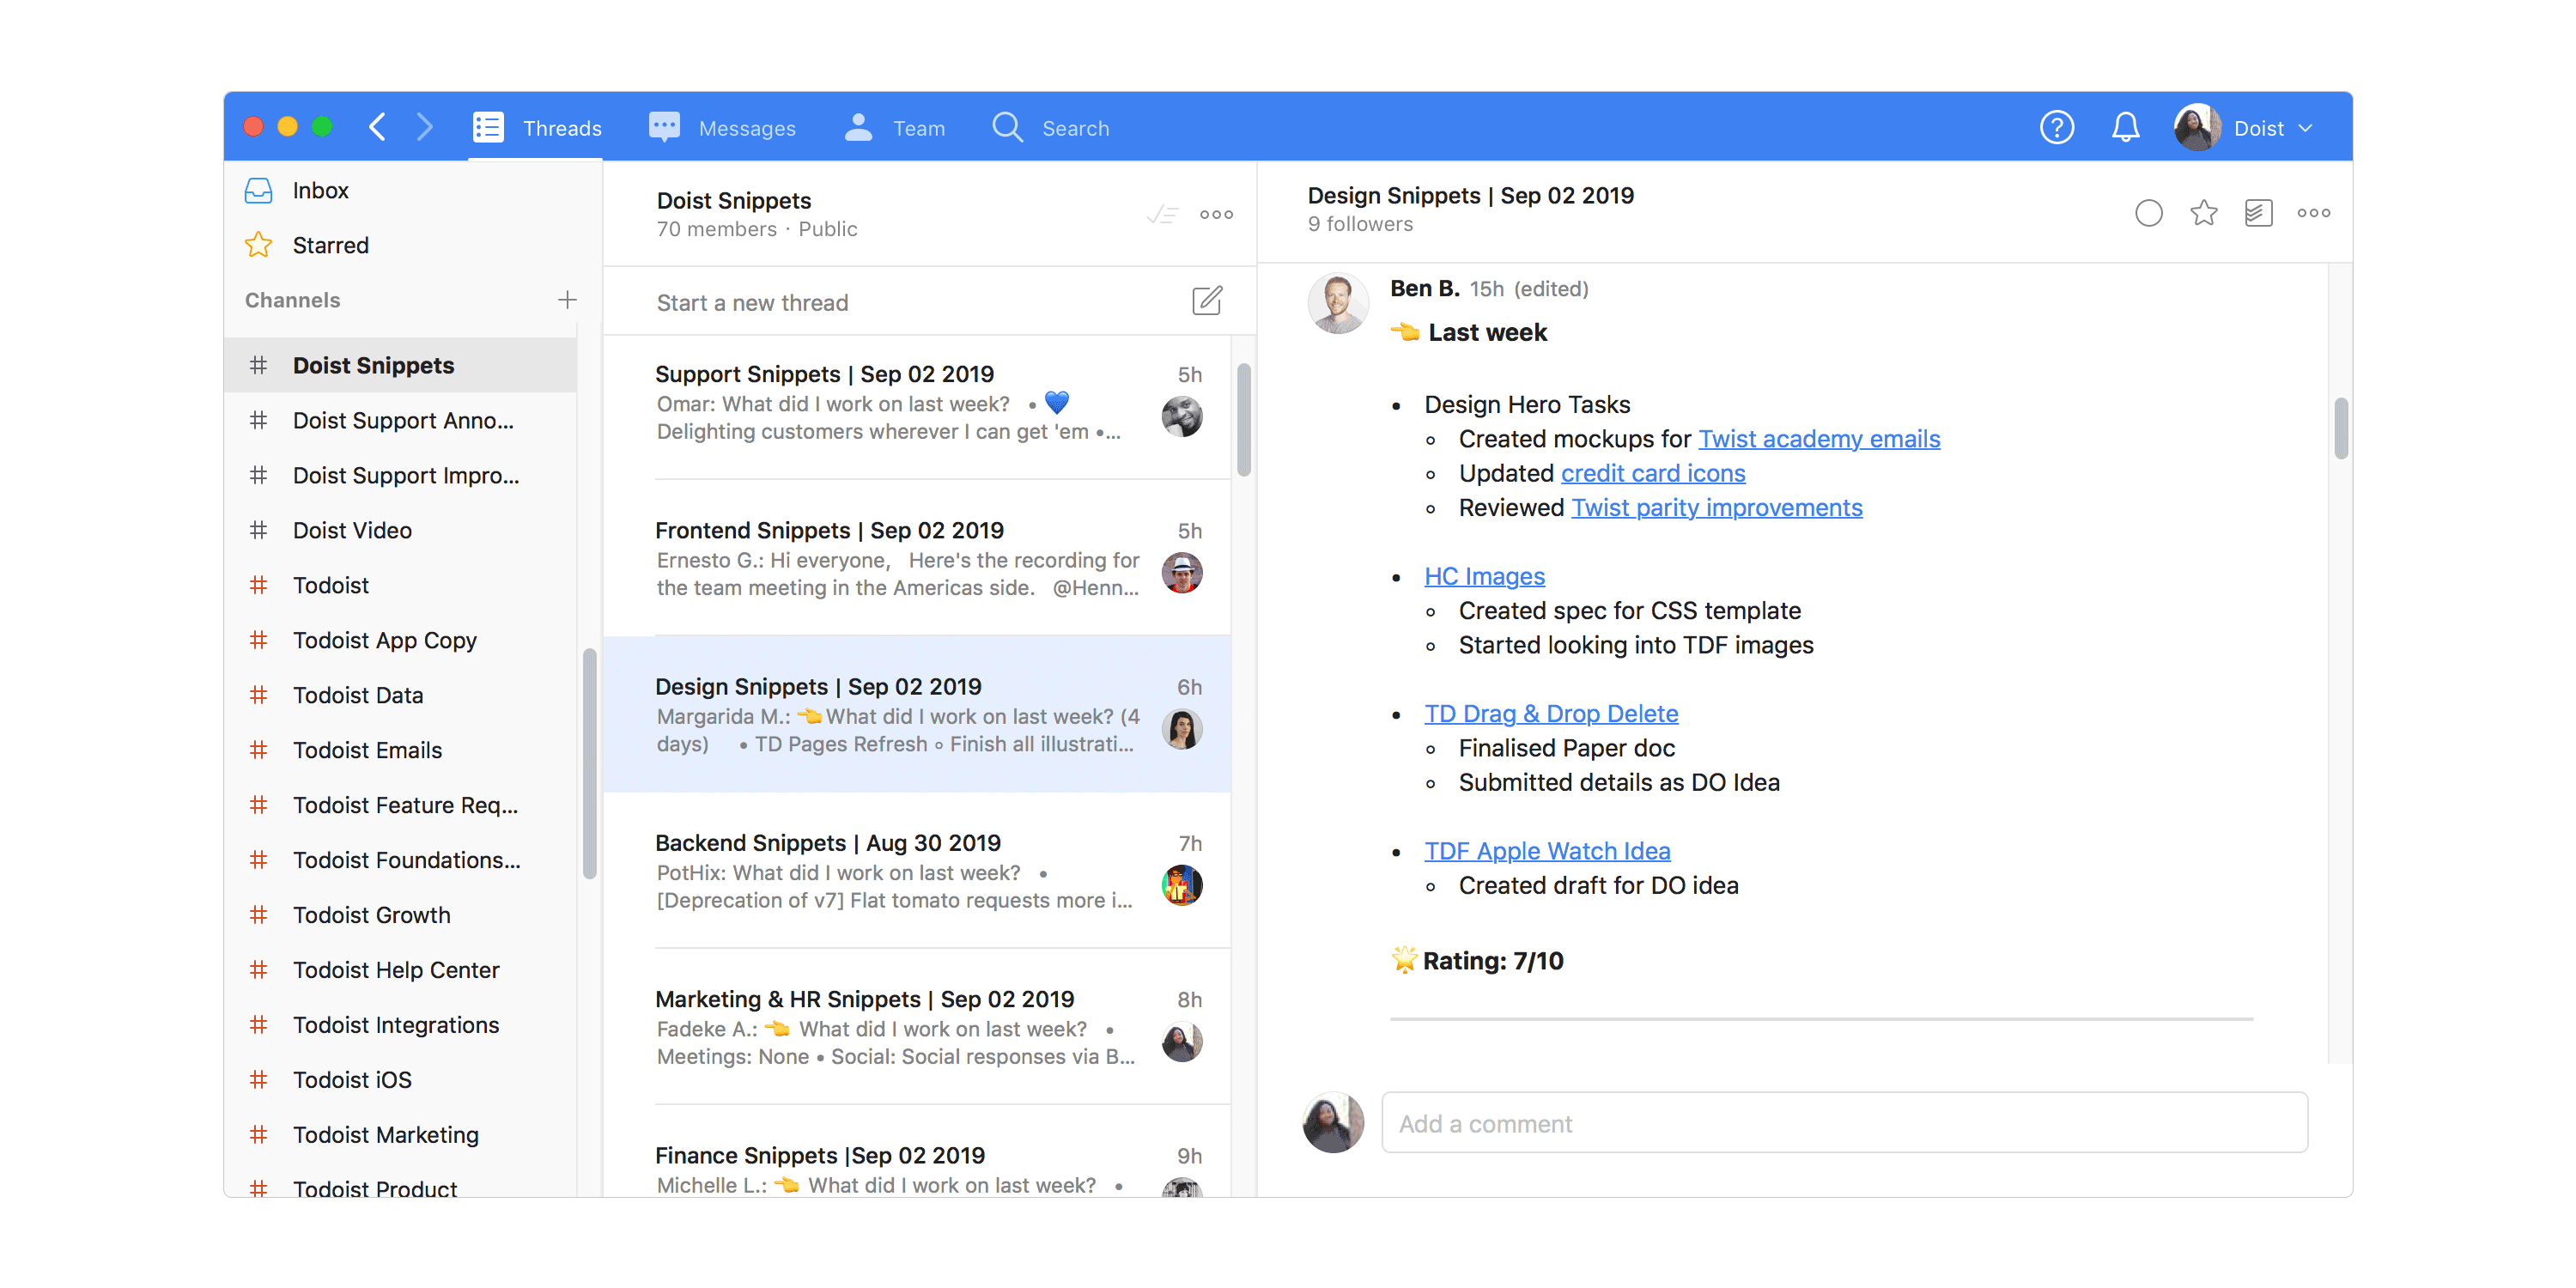Click the thread notes checklist icon
Screen dimensions: 2576x1288
tap(2258, 213)
